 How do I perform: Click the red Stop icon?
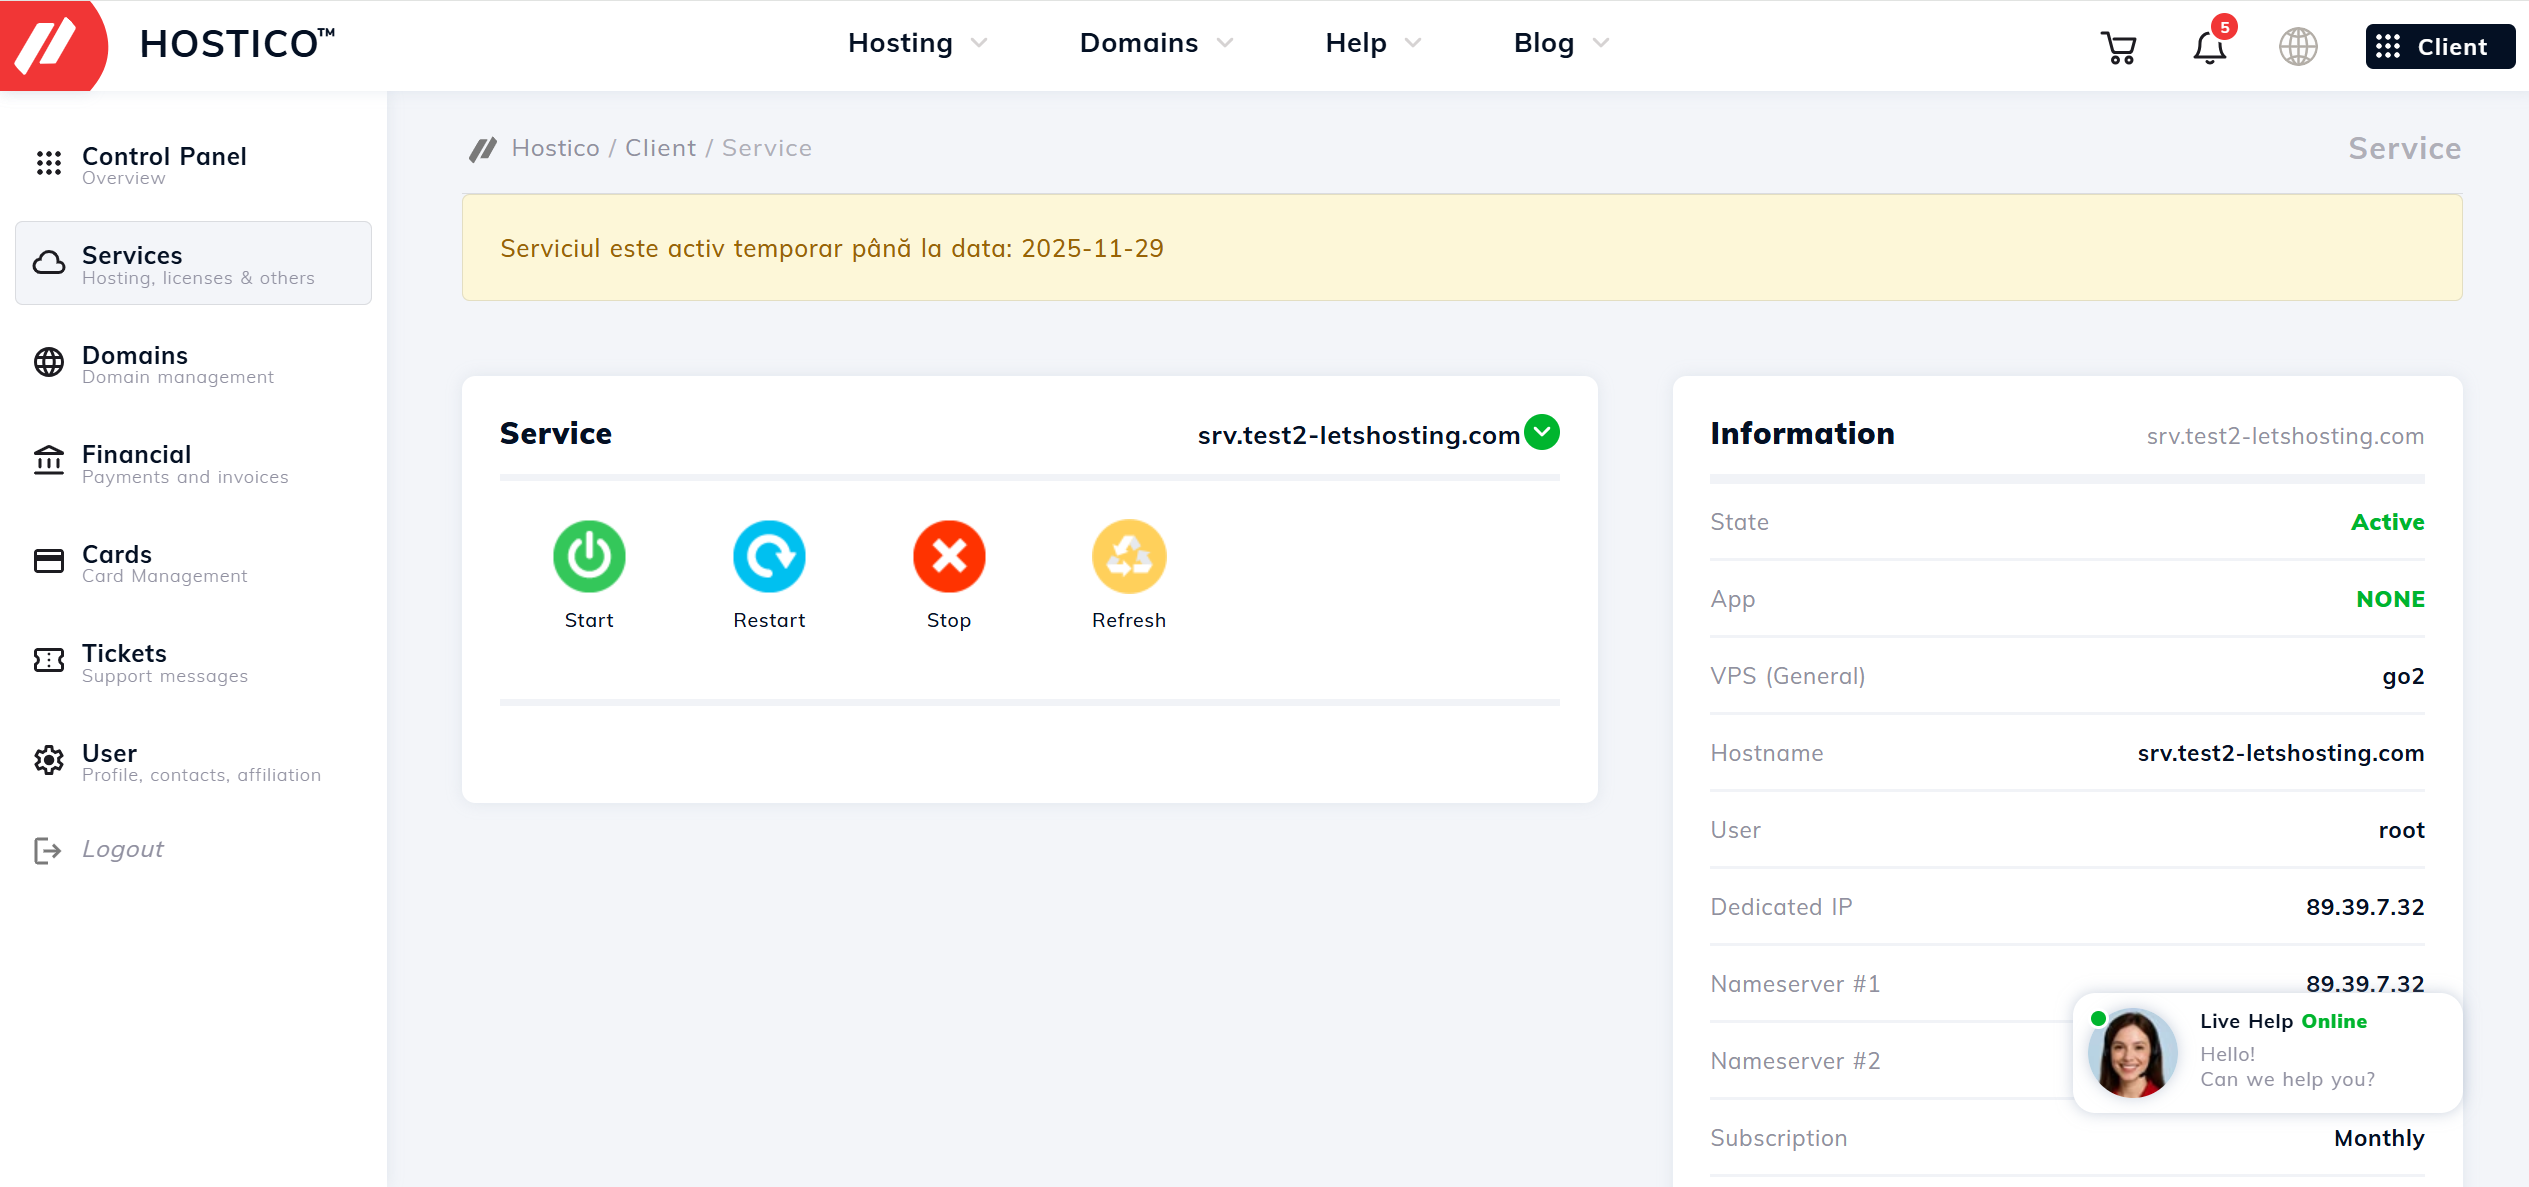click(949, 556)
